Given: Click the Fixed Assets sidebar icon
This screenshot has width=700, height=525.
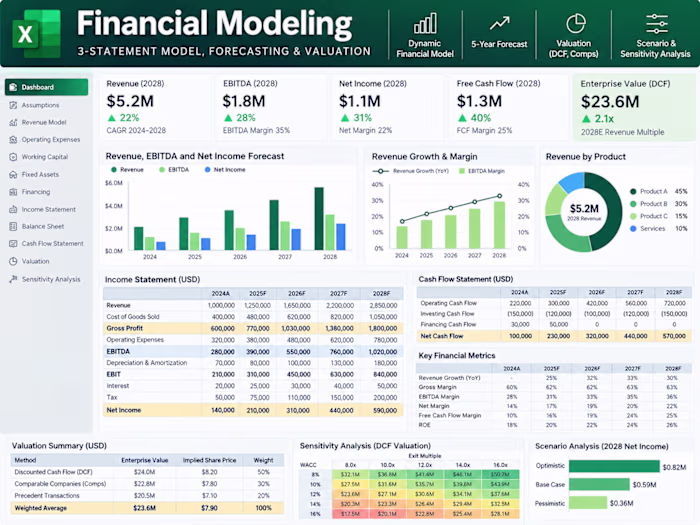Looking at the screenshot, I should (x=13, y=175).
